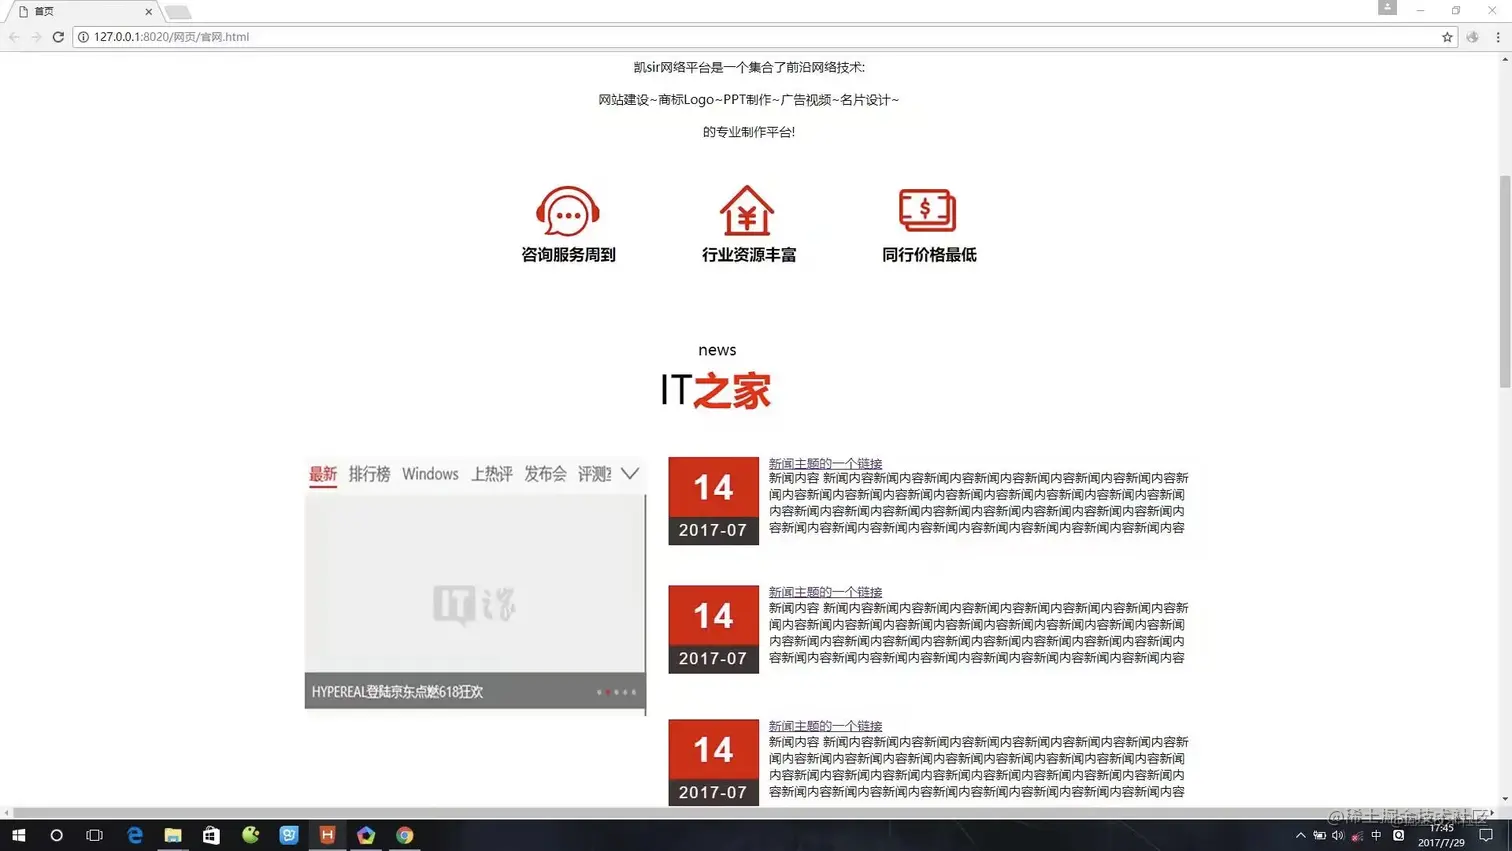
Task: Open the volume control in system tray
Action: 1338,835
